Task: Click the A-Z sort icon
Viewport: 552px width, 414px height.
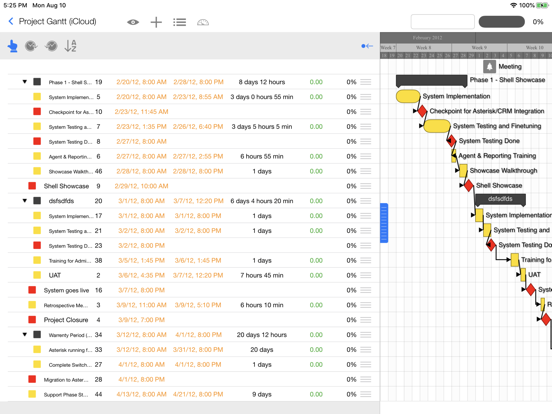Action: [x=70, y=46]
